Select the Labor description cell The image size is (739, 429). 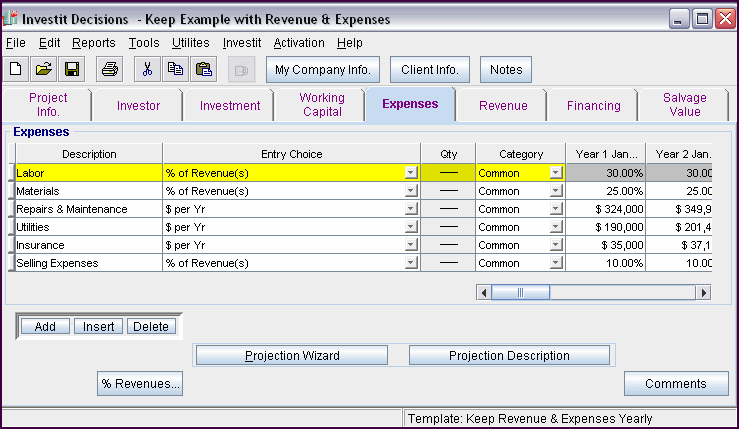pyautogui.click(x=89, y=173)
